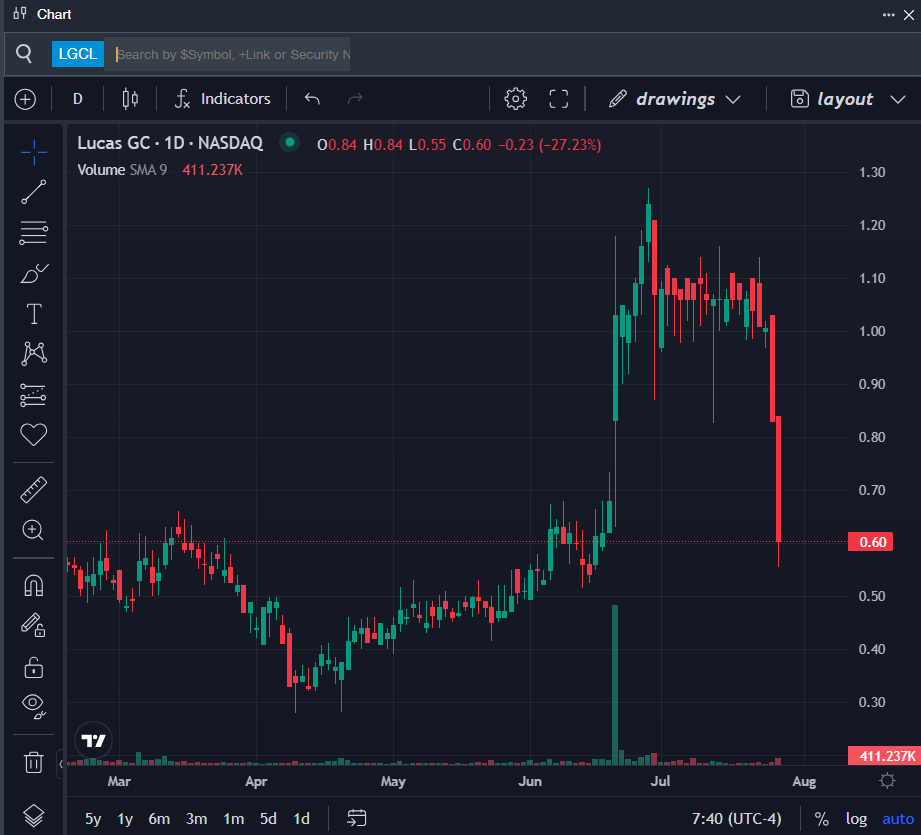Click the Lucas GC symbol title
921x835 pixels.
[170, 143]
